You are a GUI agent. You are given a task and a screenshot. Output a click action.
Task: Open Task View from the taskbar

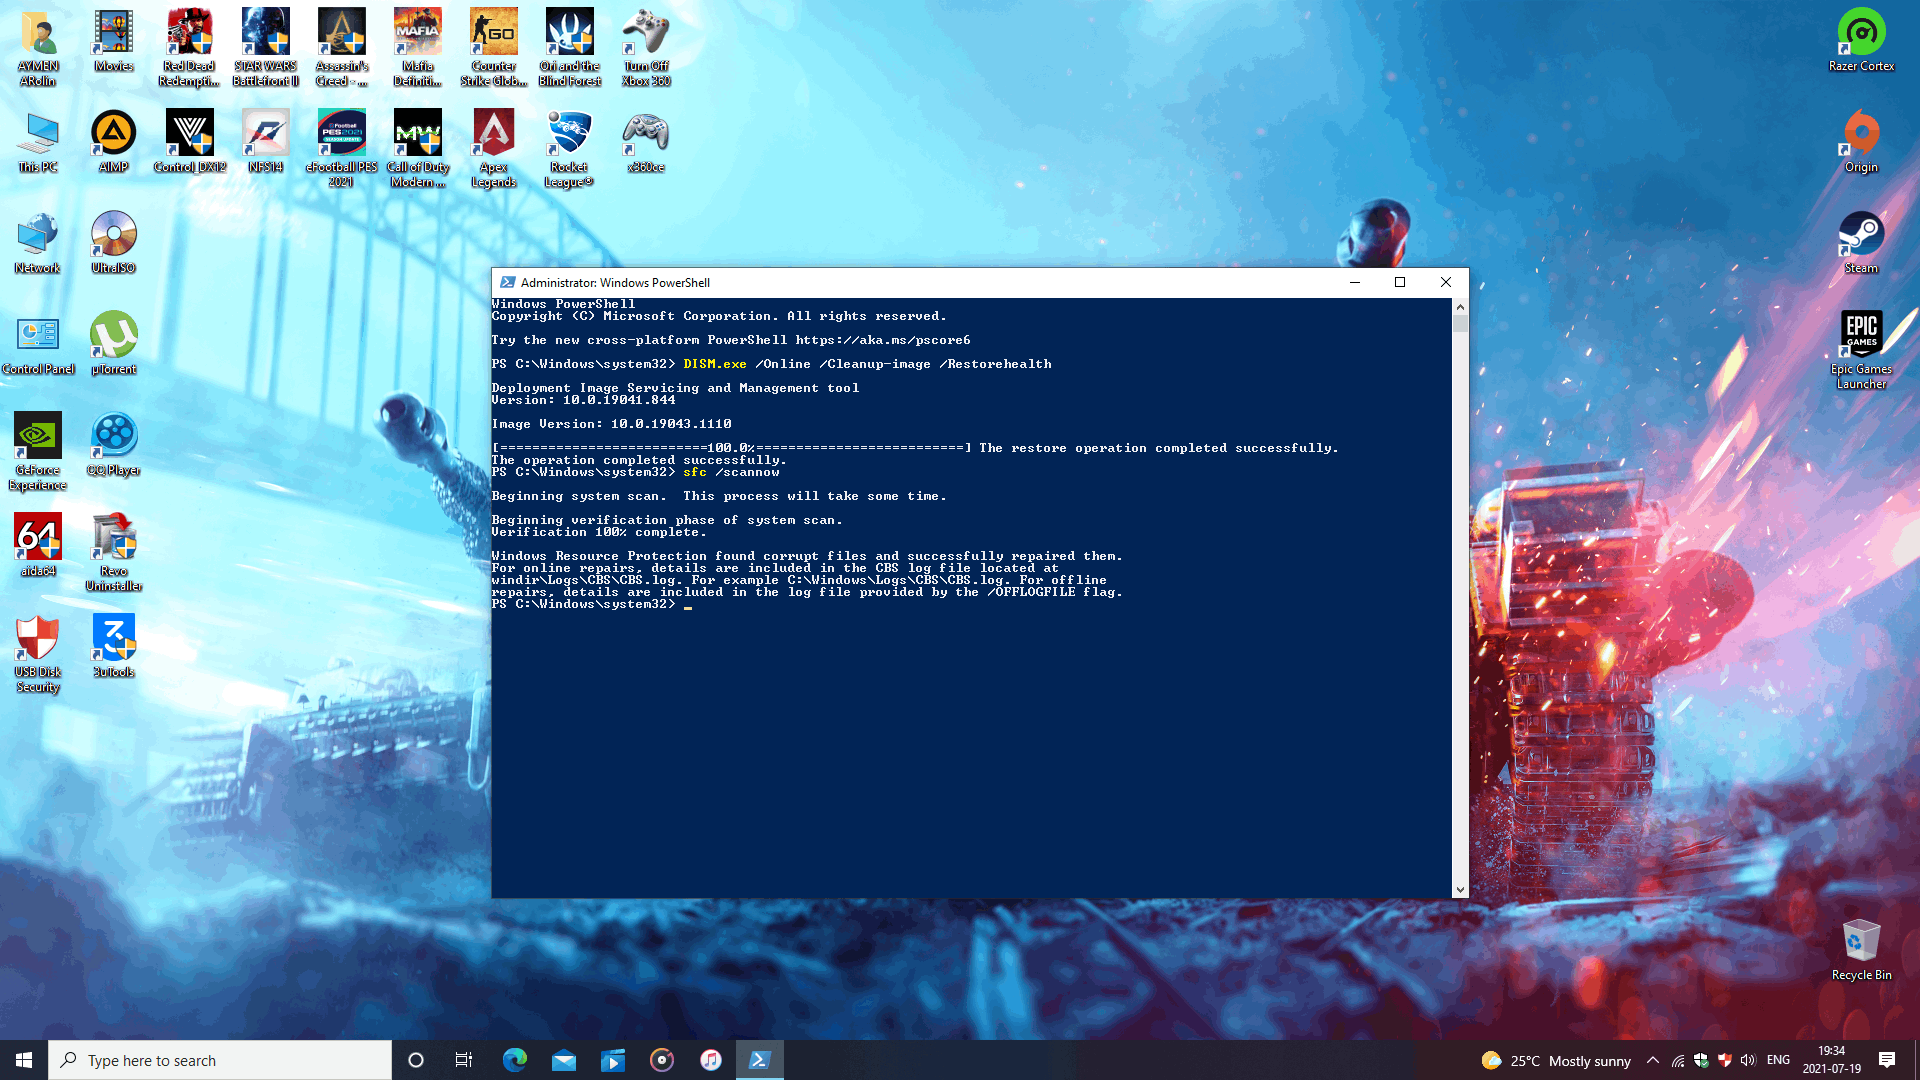463,1060
